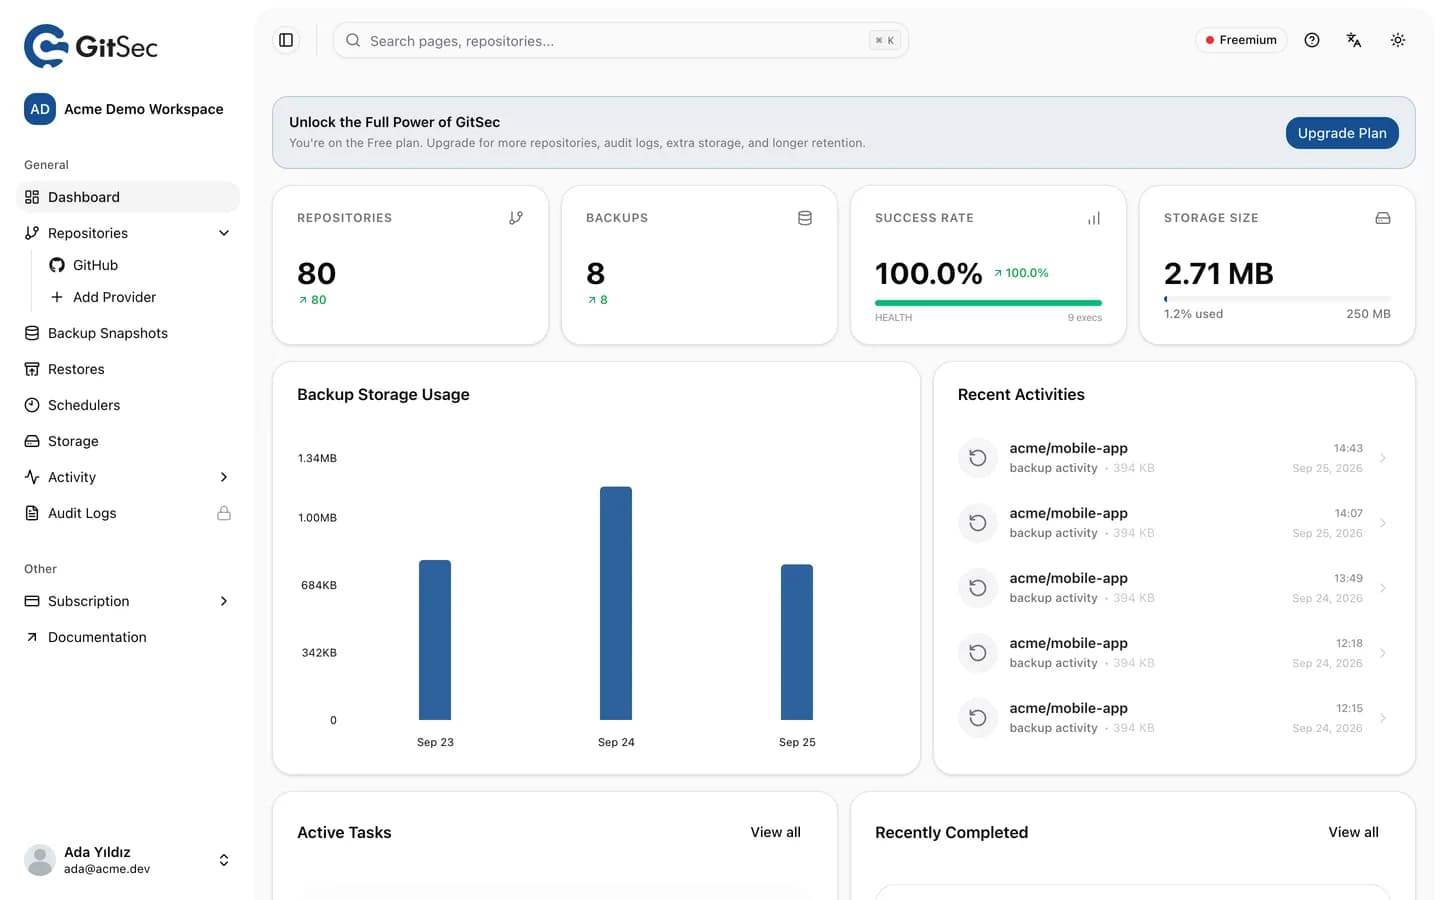Click the Sep 25 storage bar
The height and width of the screenshot is (900, 1440).
[797, 642]
